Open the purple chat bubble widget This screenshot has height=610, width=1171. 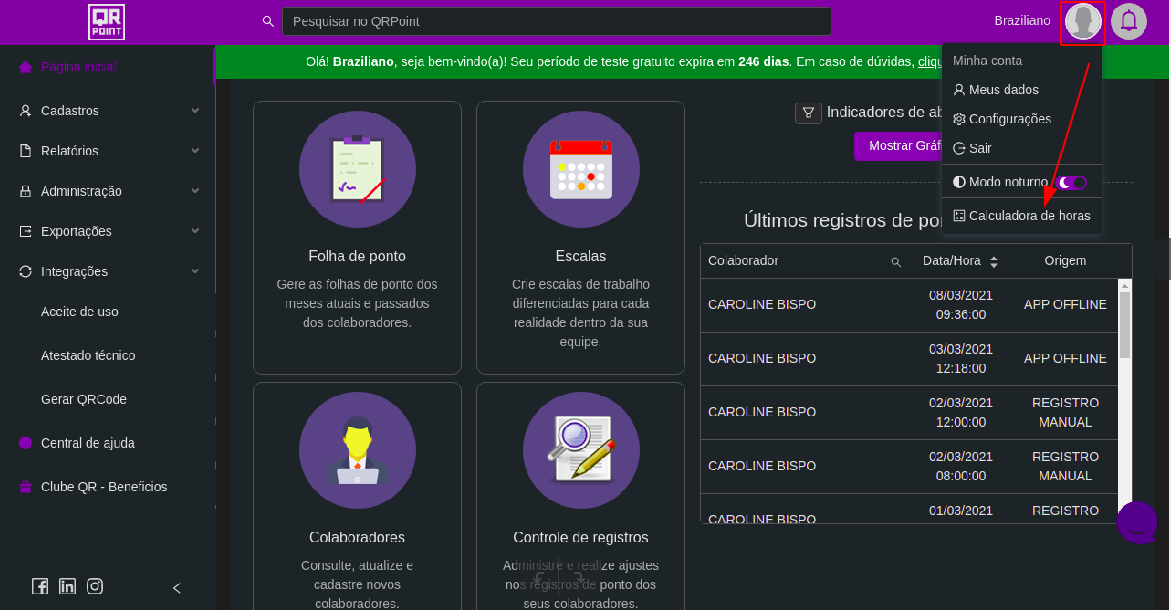pos(1137,522)
